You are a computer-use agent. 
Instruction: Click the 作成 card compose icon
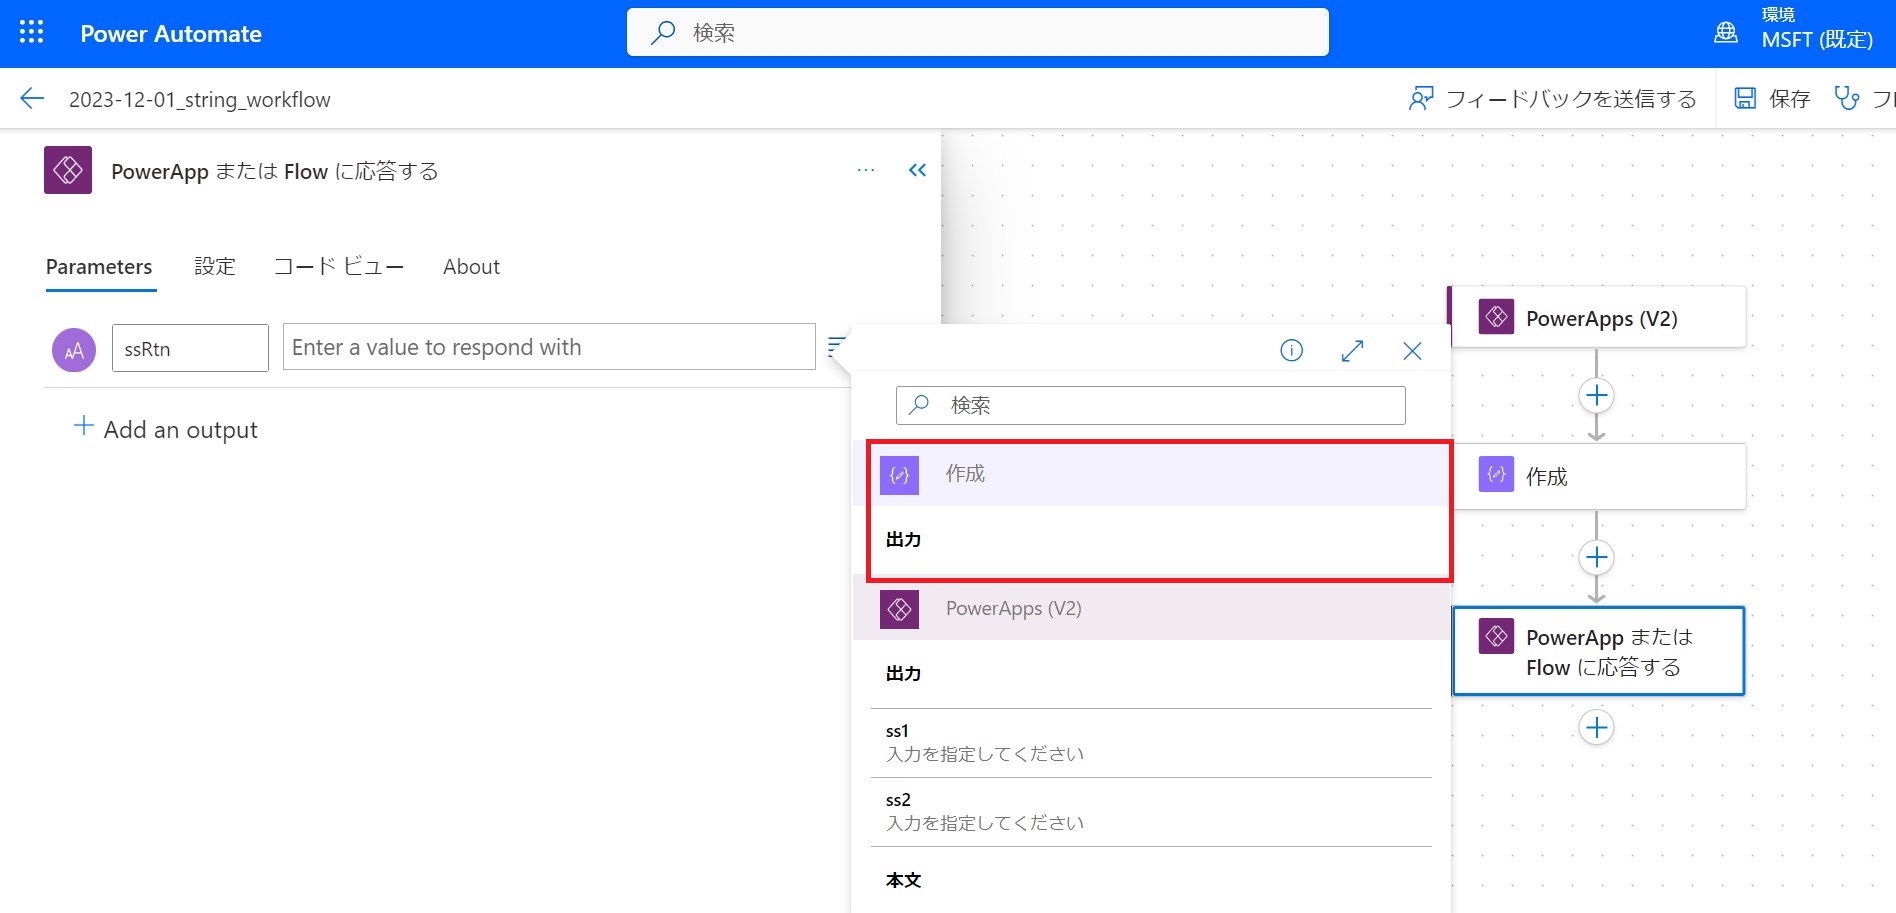(1496, 475)
